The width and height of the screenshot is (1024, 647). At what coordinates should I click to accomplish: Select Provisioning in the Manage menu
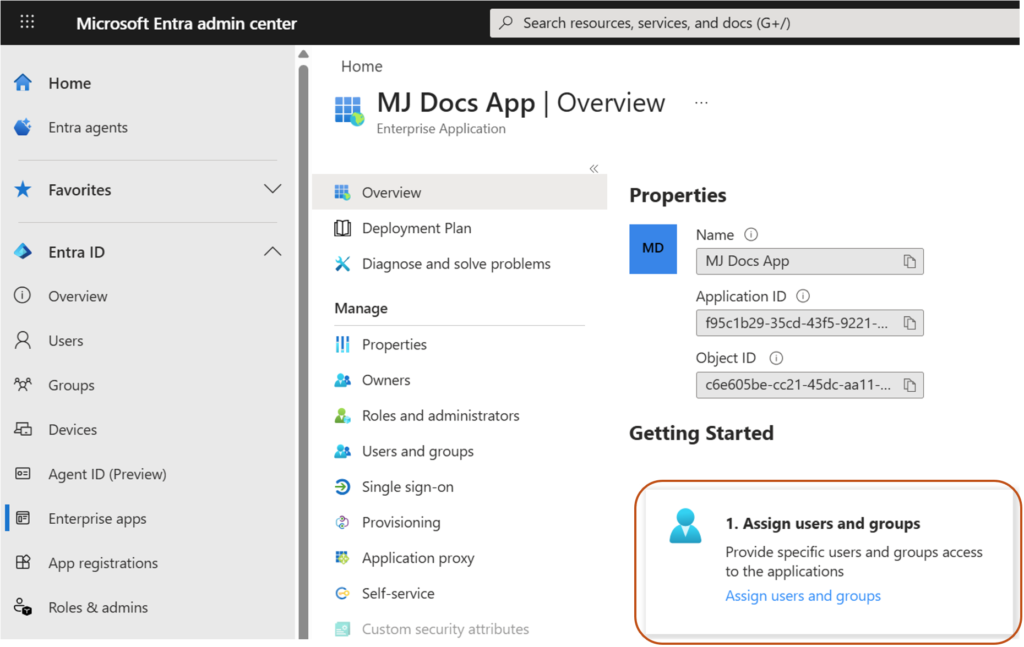pyautogui.click(x=400, y=522)
